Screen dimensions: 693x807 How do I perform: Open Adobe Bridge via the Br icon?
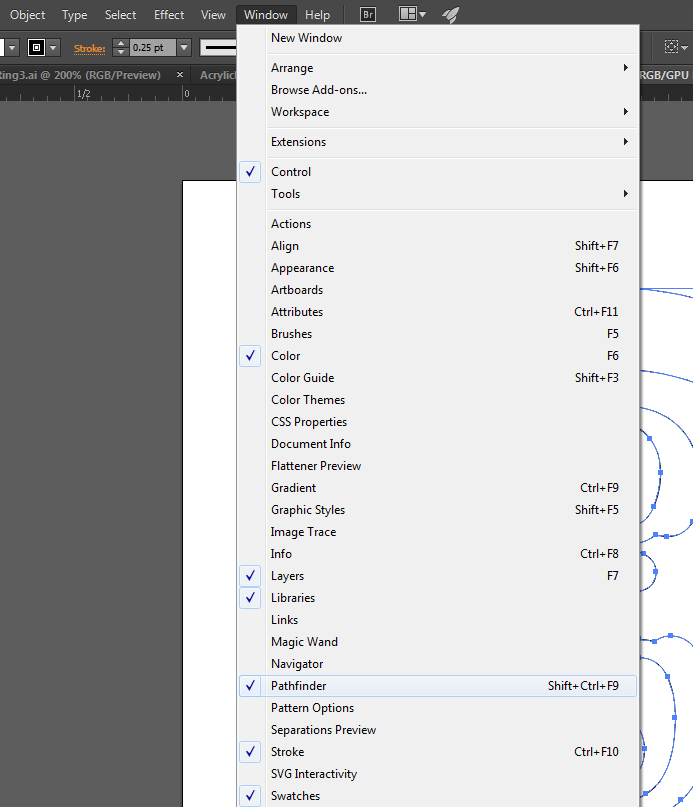368,14
